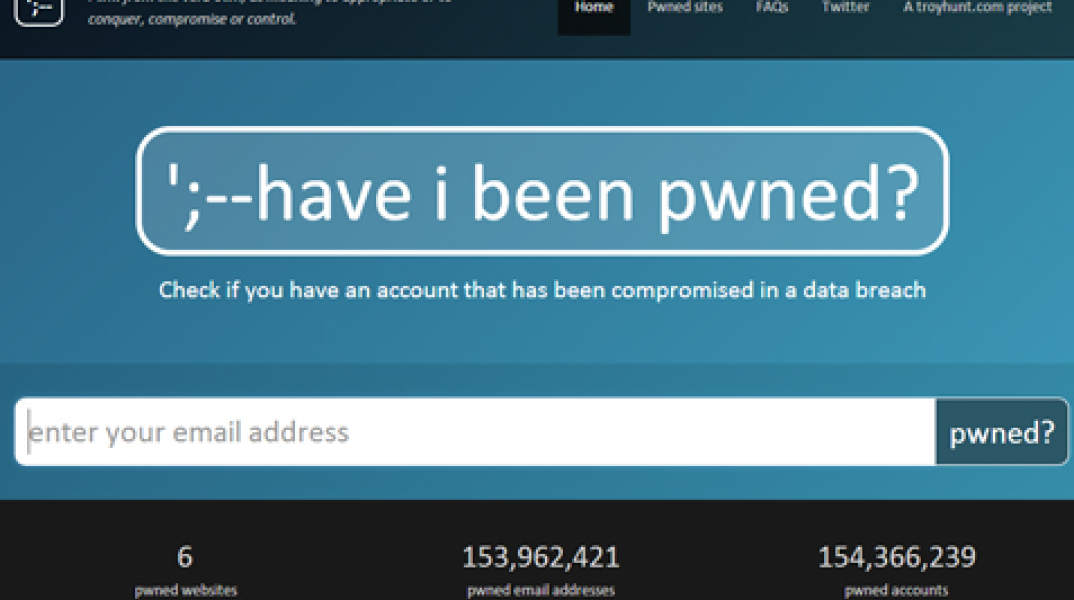Open the Home tab
The height and width of the screenshot is (600, 1074).
pyautogui.click(x=594, y=9)
